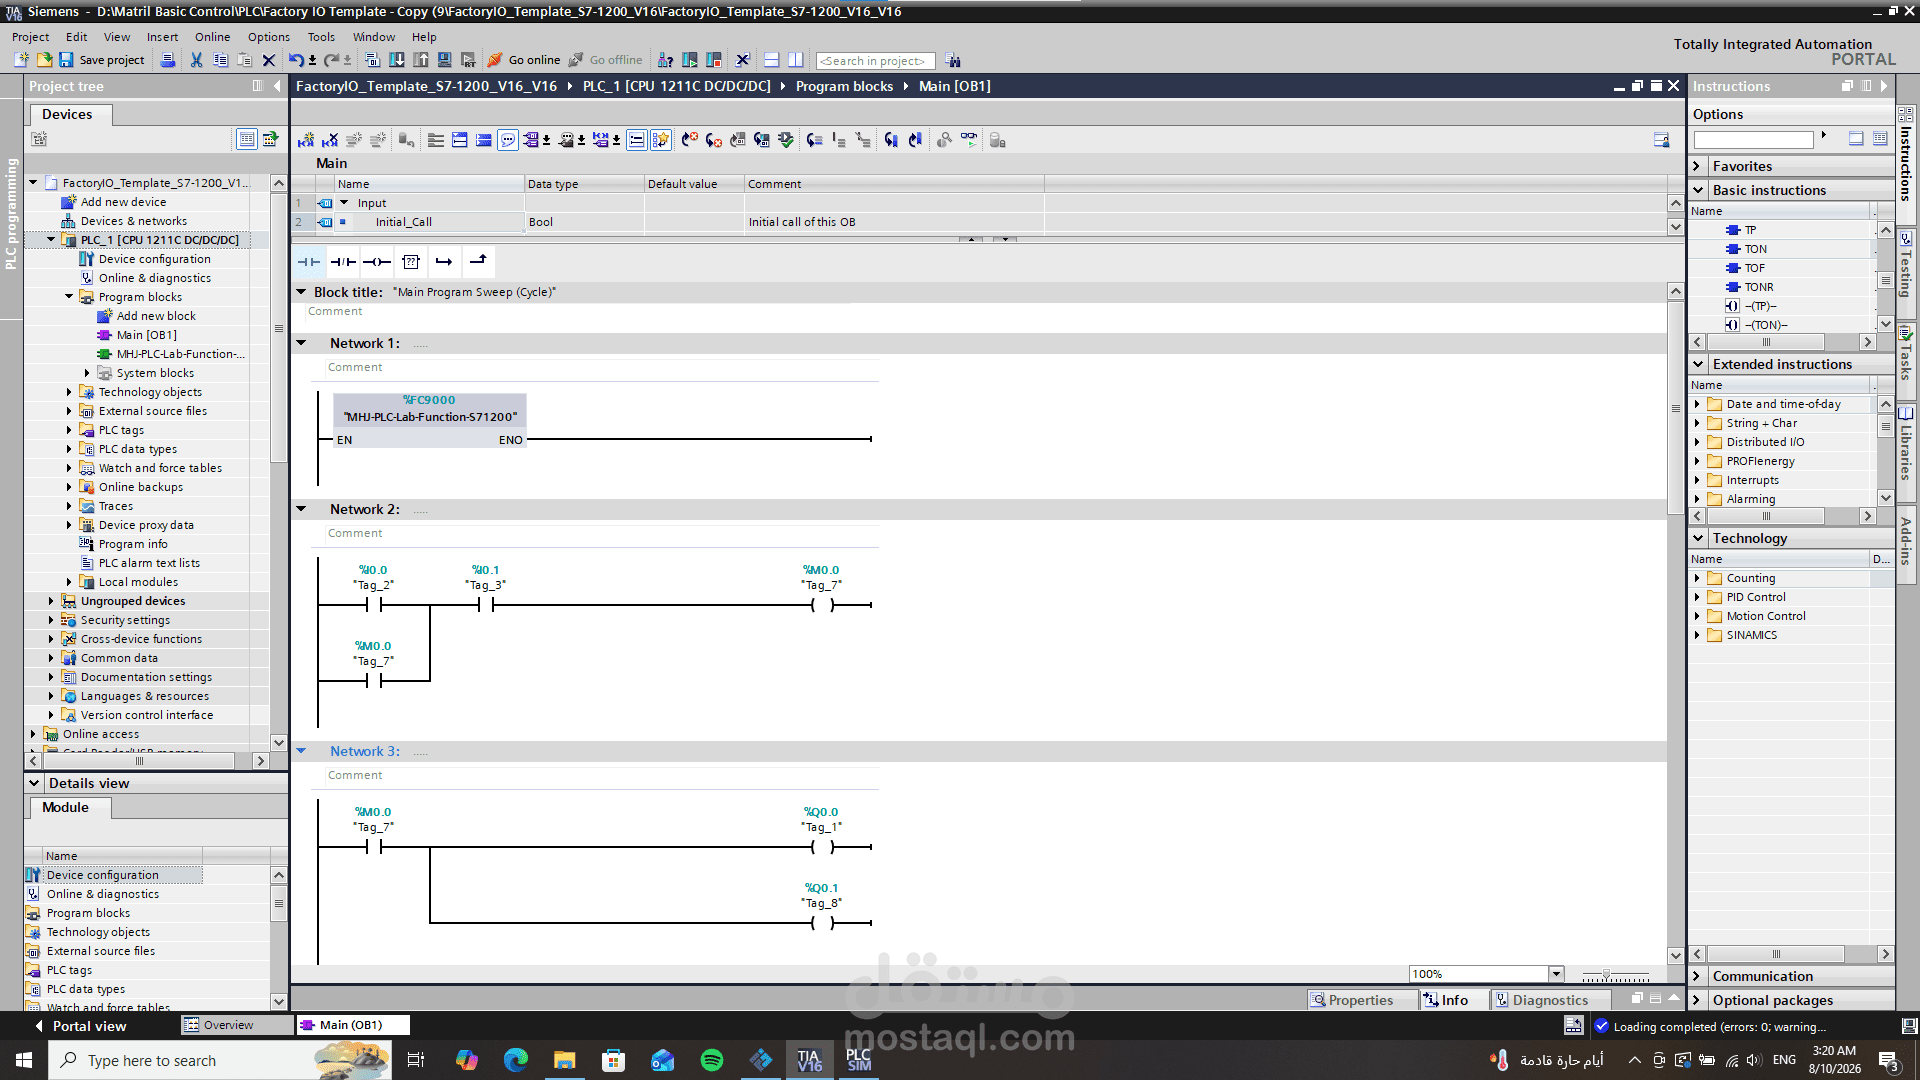Select Add new device in project tree
This screenshot has width=1920, height=1080.
tap(123, 202)
